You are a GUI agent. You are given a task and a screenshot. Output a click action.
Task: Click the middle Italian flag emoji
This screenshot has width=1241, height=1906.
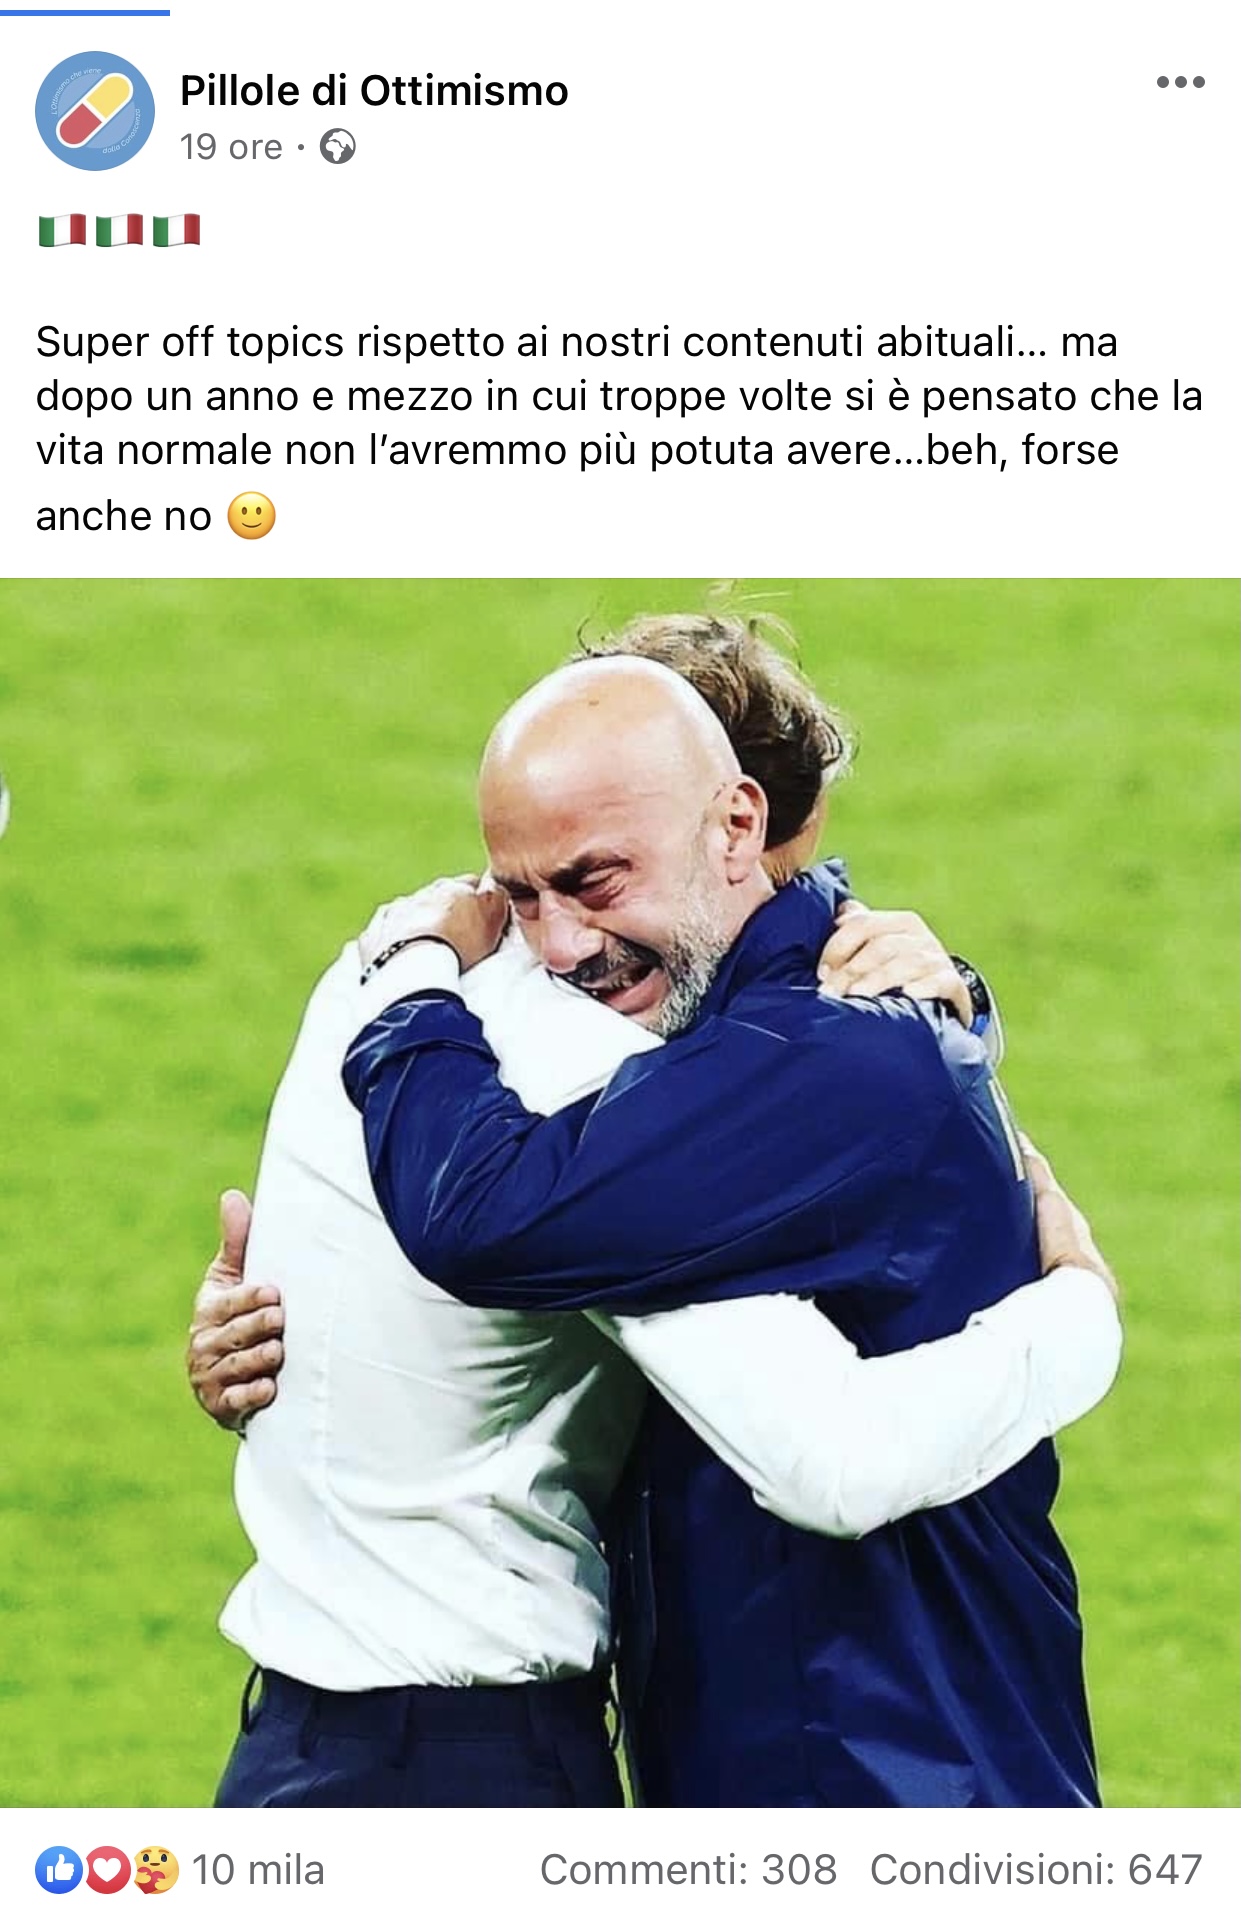pyautogui.click(x=120, y=230)
